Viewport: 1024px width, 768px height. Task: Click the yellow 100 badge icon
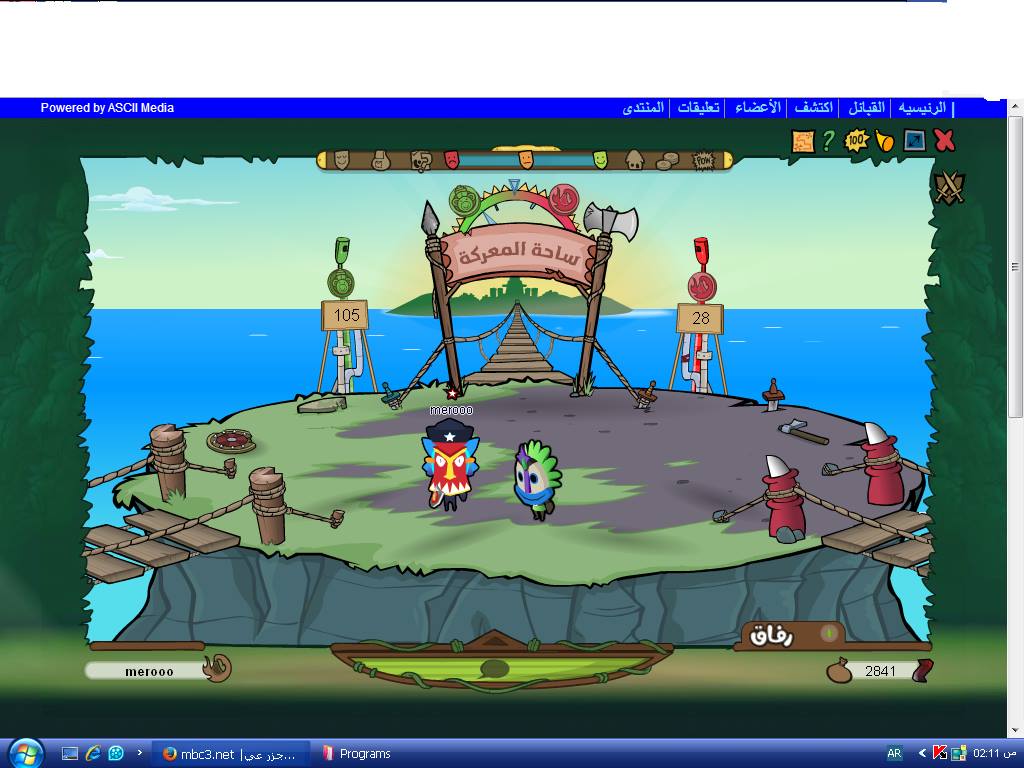pos(856,140)
